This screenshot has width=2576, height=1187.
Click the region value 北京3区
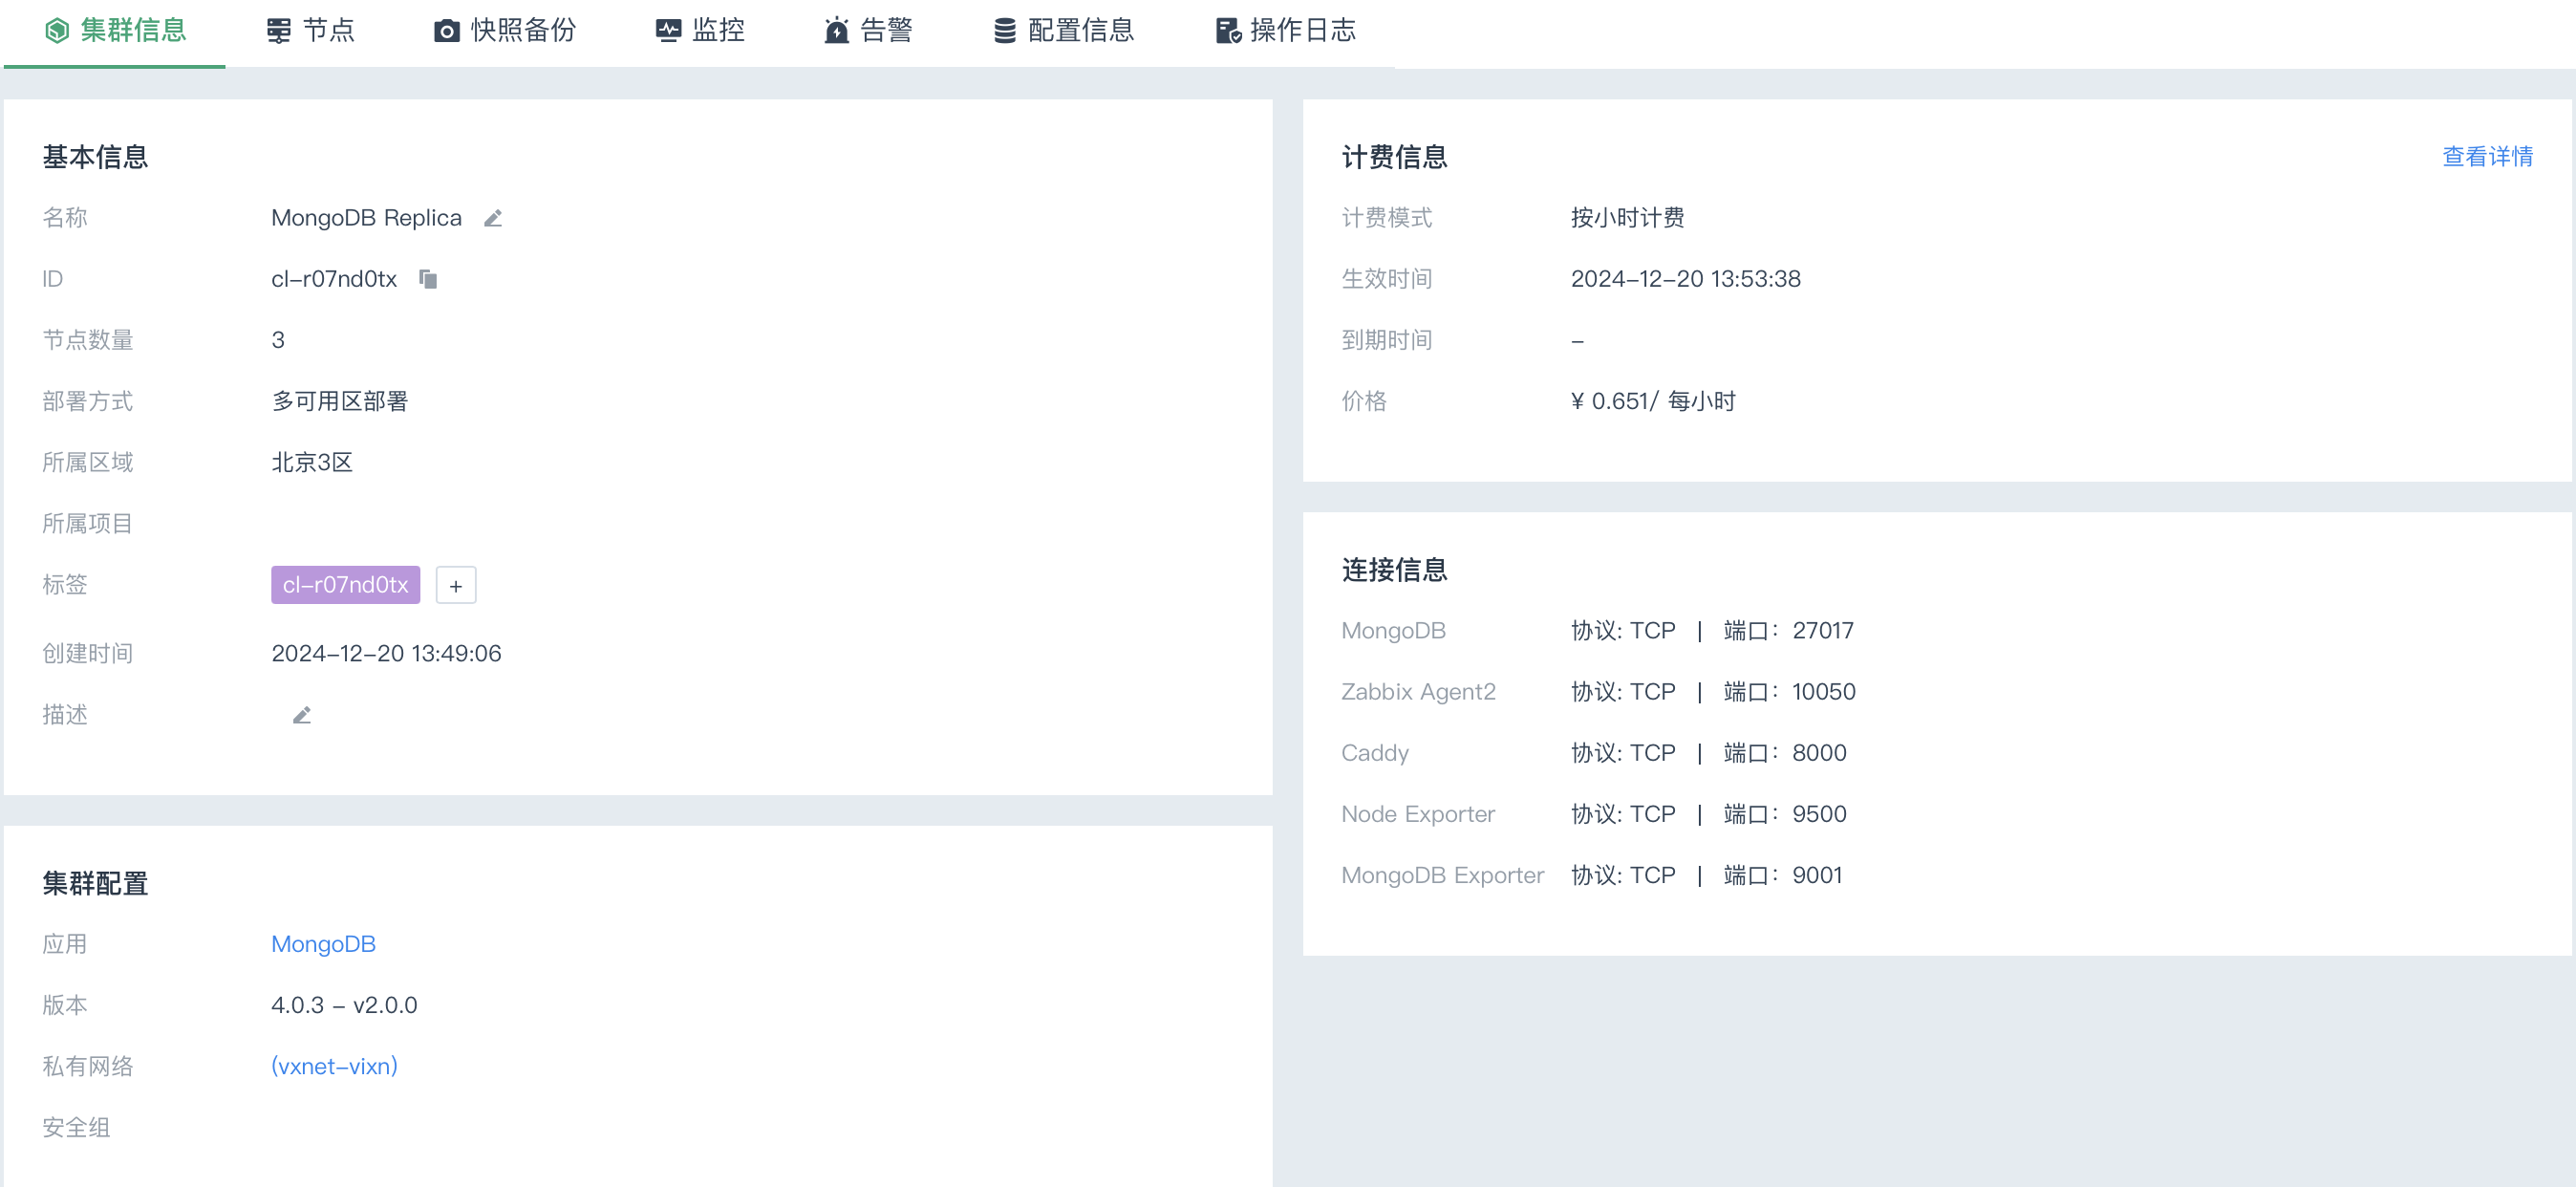click(x=312, y=462)
